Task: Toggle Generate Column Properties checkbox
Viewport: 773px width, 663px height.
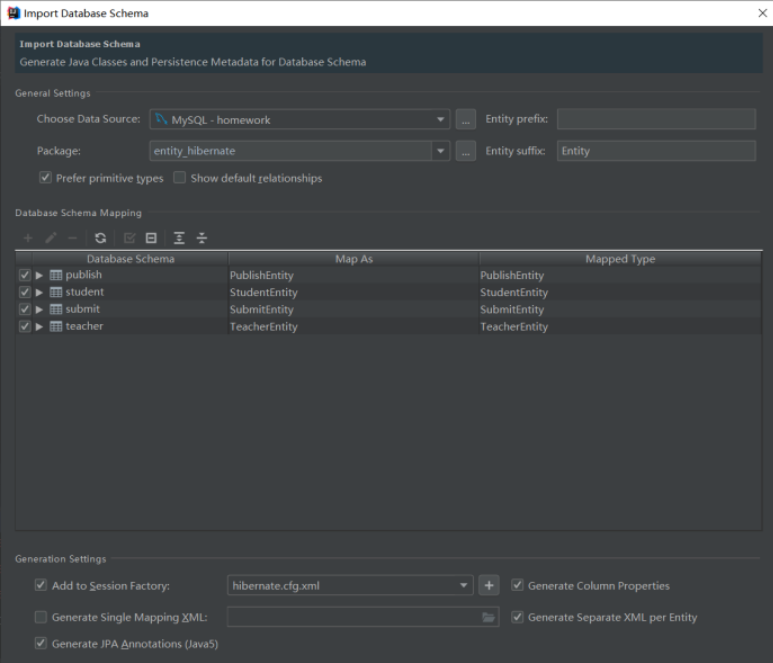Action: tap(517, 585)
